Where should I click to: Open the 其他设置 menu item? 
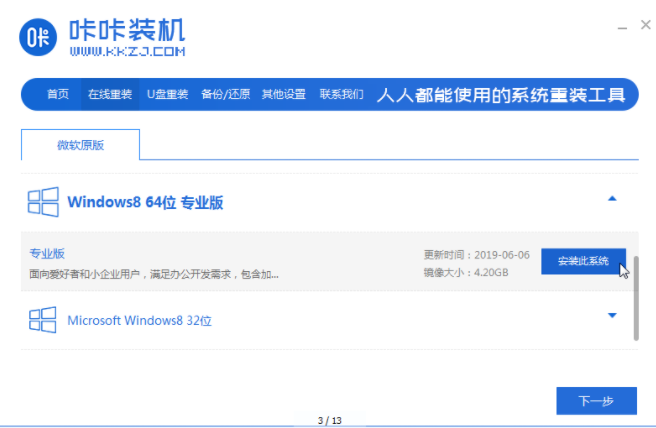pos(284,94)
